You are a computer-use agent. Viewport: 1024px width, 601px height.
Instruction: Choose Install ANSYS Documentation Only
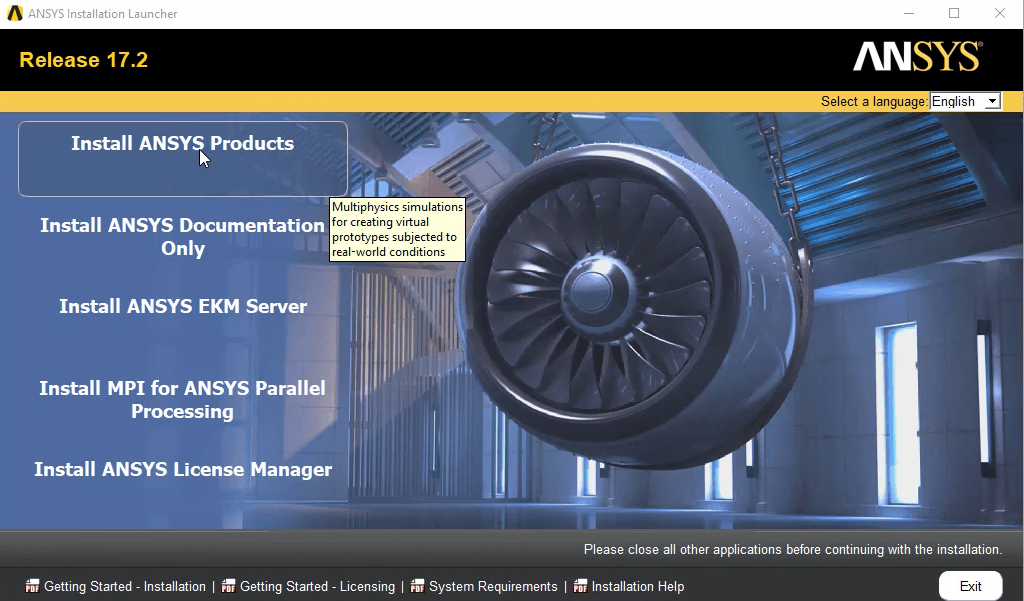tap(182, 236)
